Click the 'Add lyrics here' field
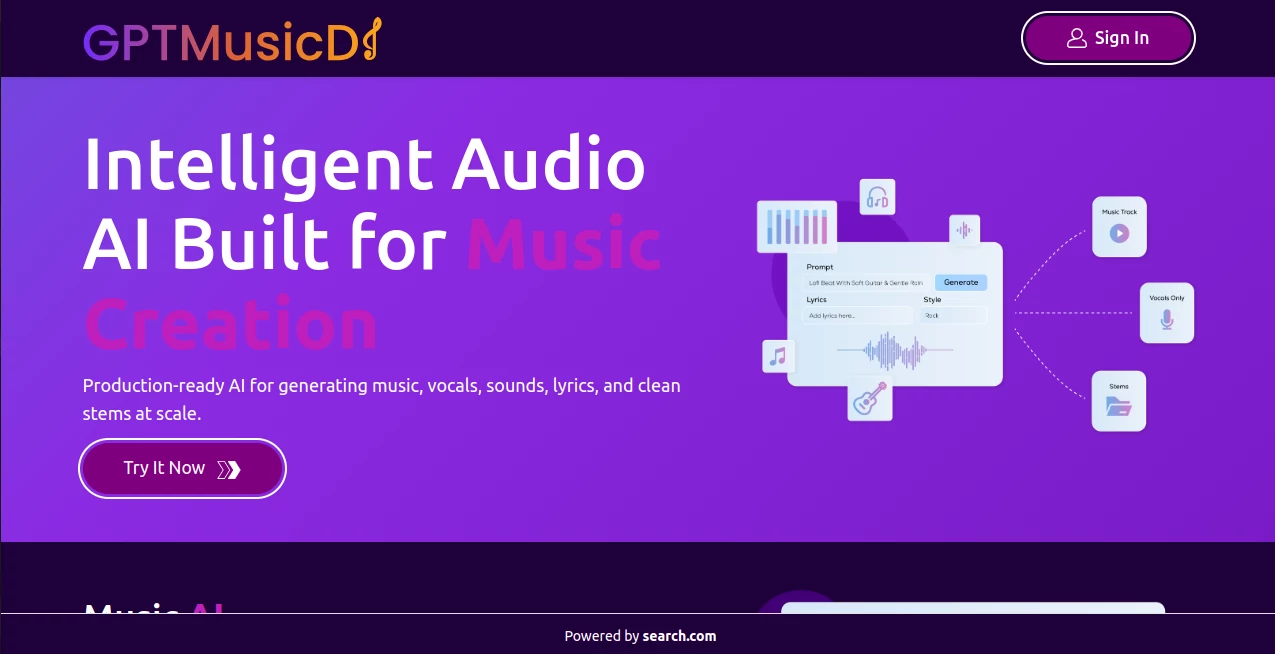Screen dimensions: 1275x654 [857, 315]
